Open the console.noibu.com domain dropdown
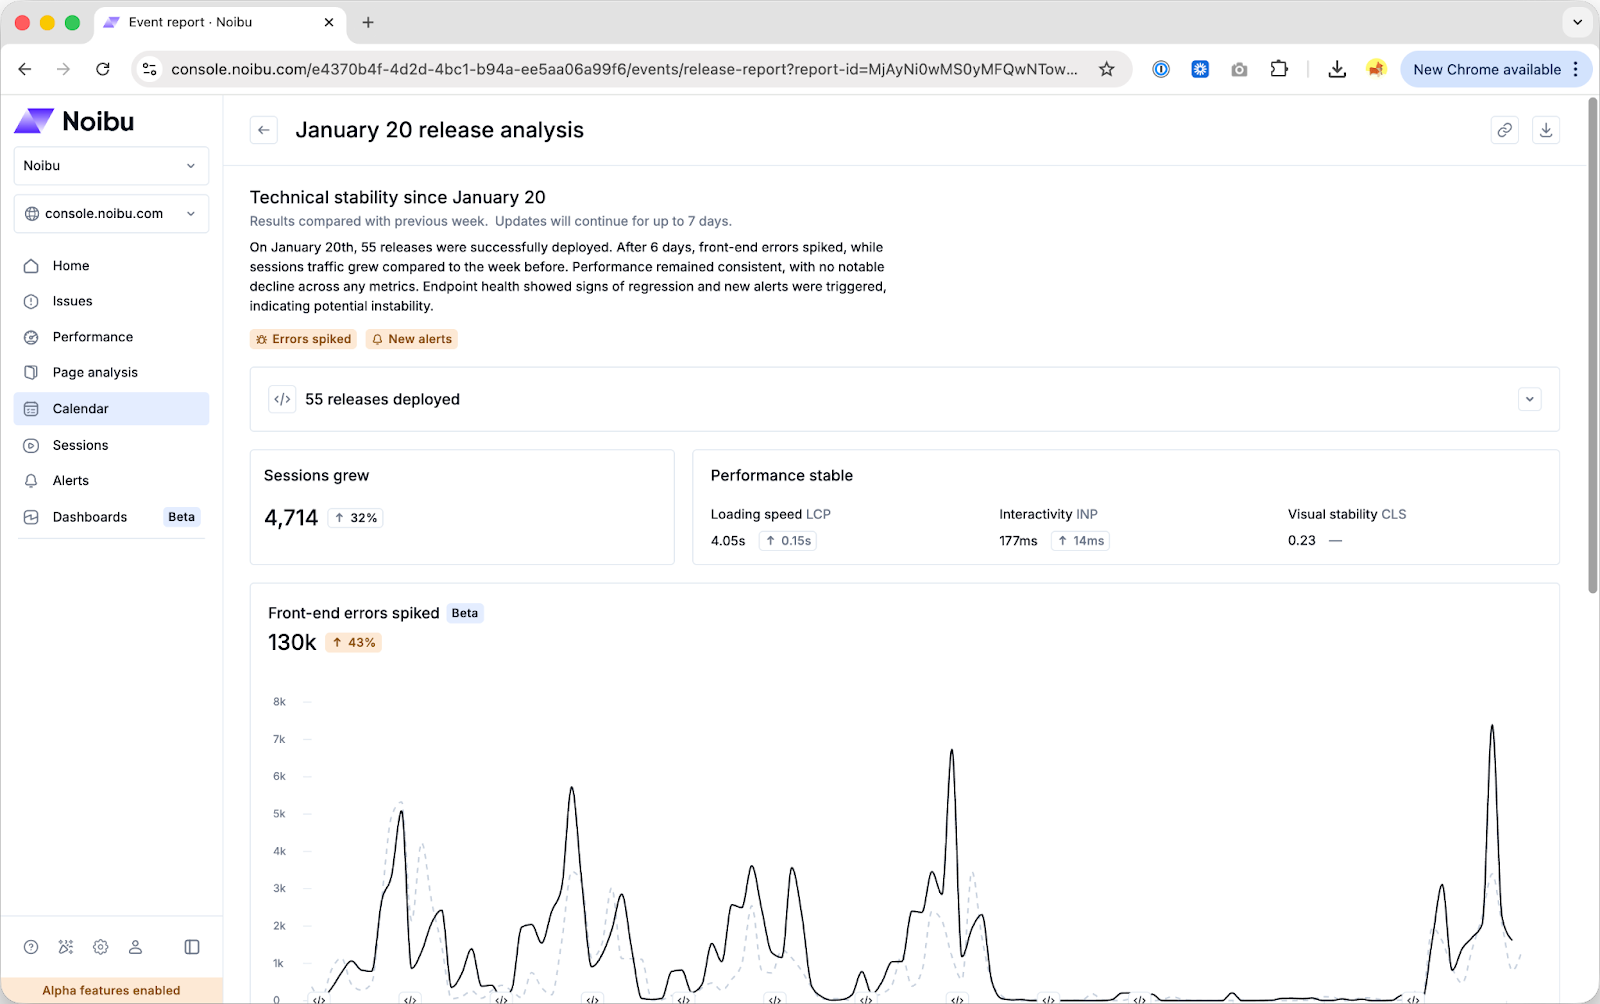 pyautogui.click(x=111, y=214)
